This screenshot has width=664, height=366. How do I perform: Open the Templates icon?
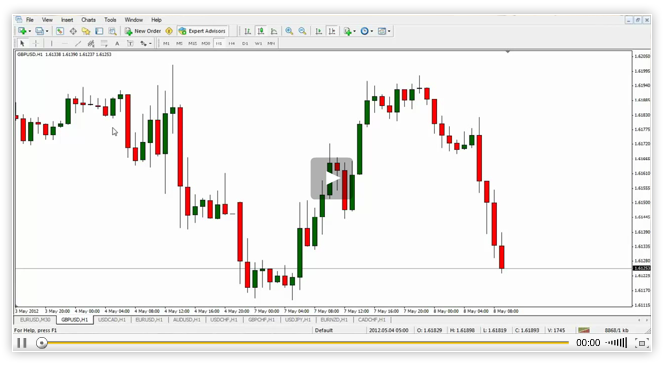pos(382,31)
